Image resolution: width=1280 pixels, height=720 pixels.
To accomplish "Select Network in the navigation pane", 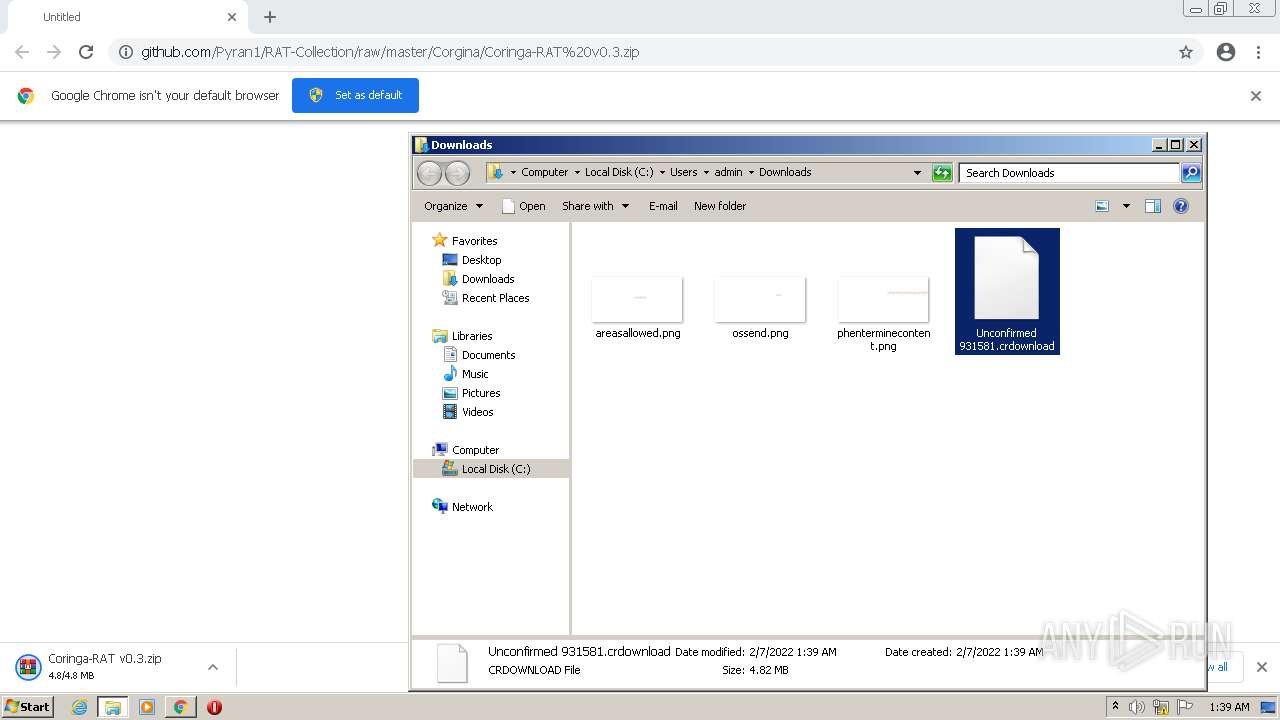I will 463,507.
